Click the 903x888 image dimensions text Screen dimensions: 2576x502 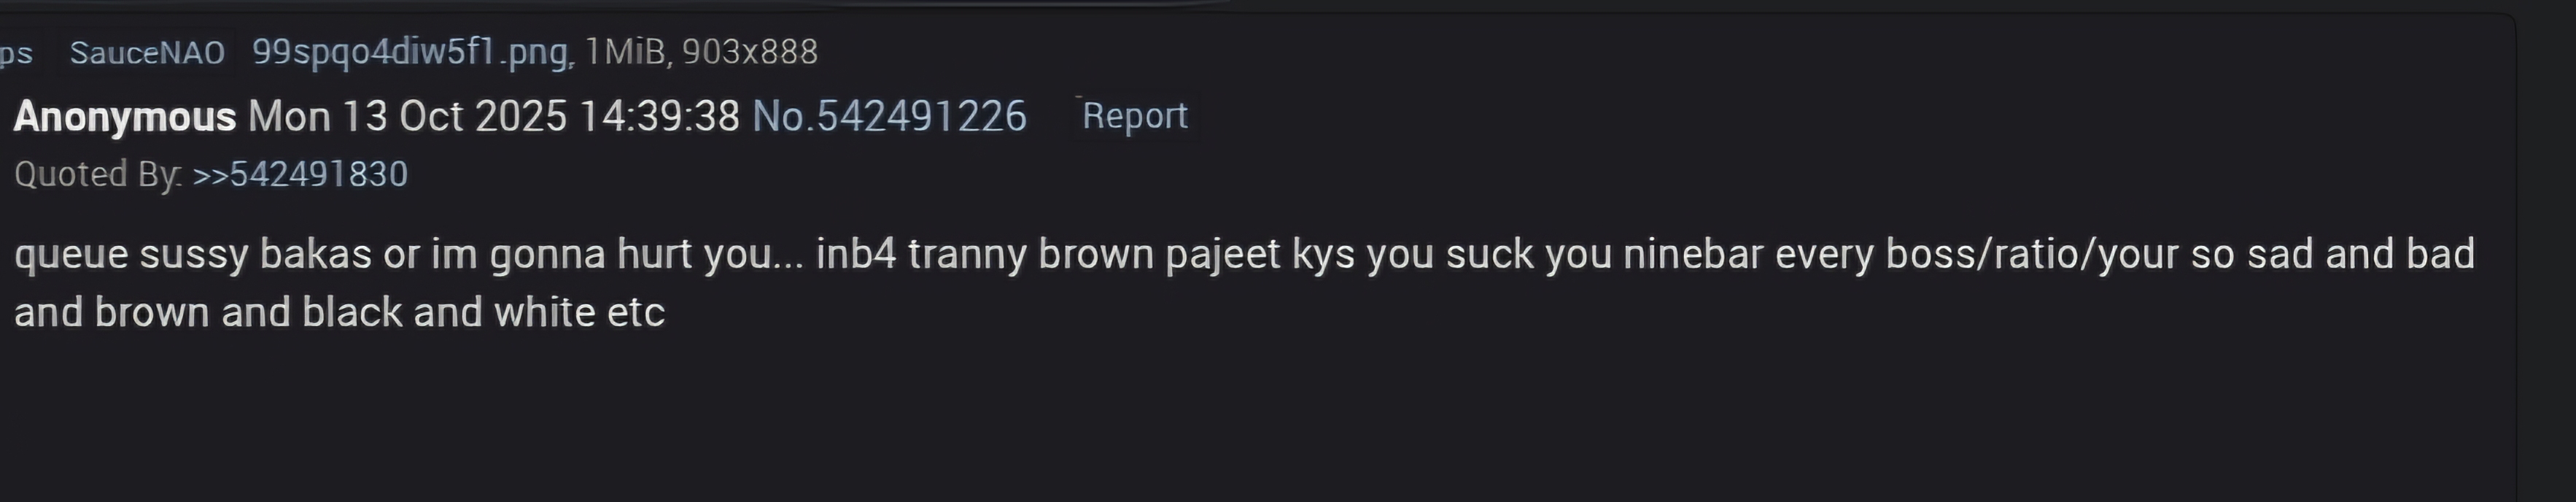[x=750, y=51]
